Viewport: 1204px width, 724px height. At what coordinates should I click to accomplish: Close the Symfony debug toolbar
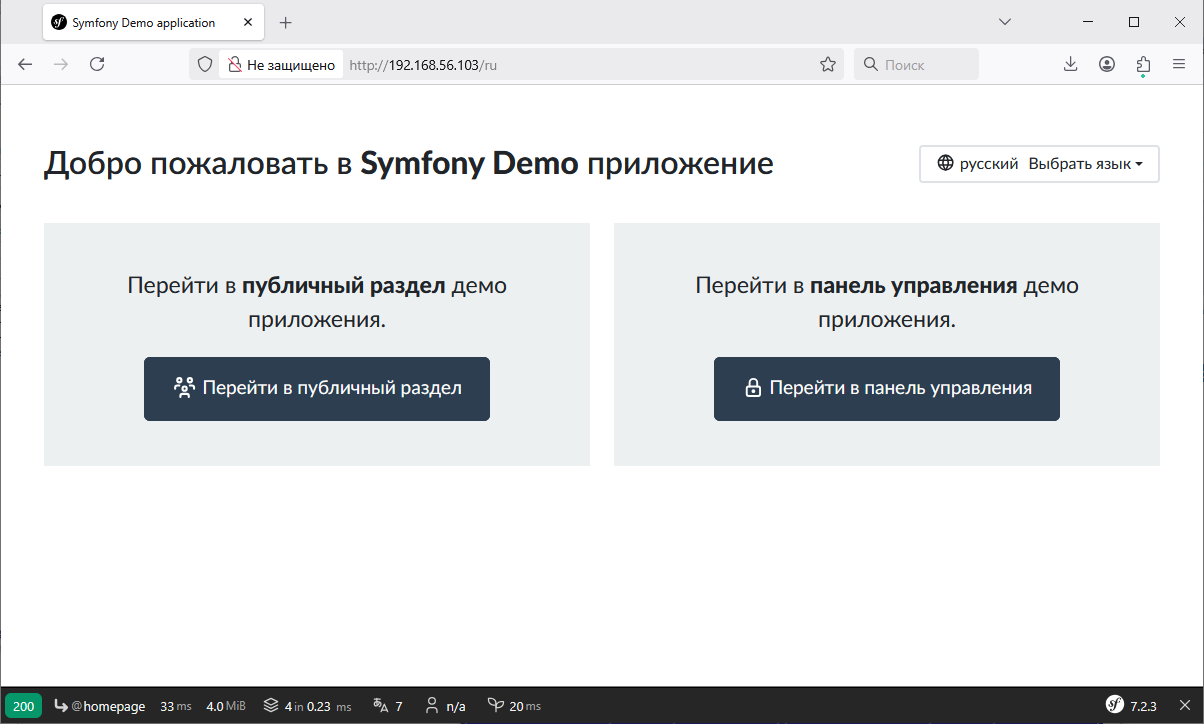pyautogui.click(x=1185, y=706)
